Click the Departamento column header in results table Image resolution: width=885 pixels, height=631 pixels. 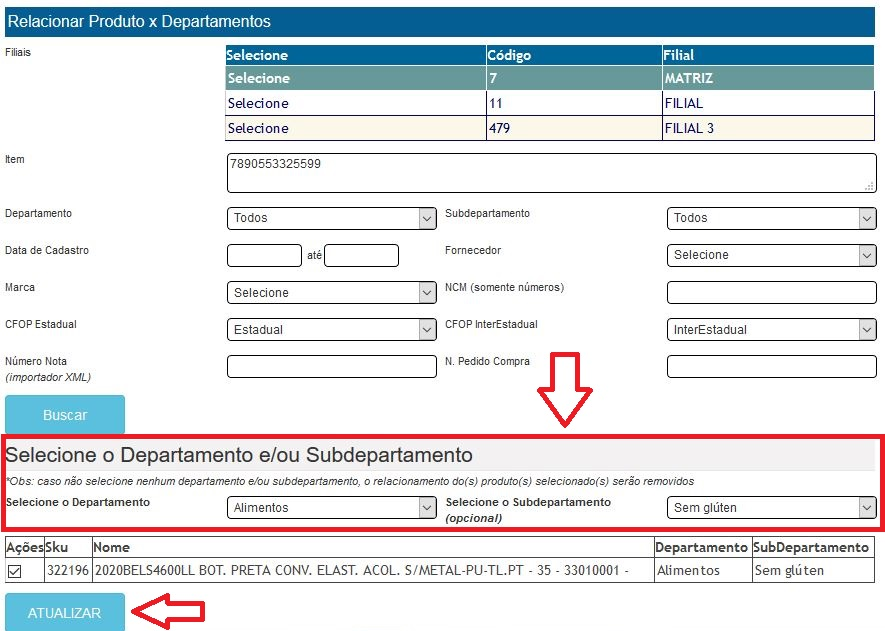click(703, 547)
